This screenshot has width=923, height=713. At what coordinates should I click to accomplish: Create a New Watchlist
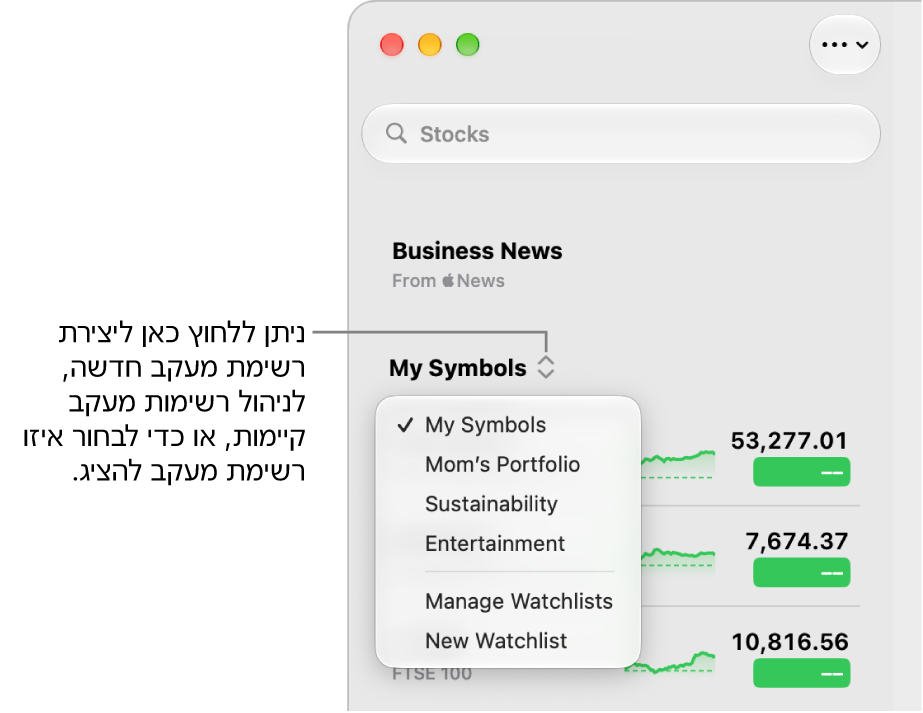tap(496, 640)
